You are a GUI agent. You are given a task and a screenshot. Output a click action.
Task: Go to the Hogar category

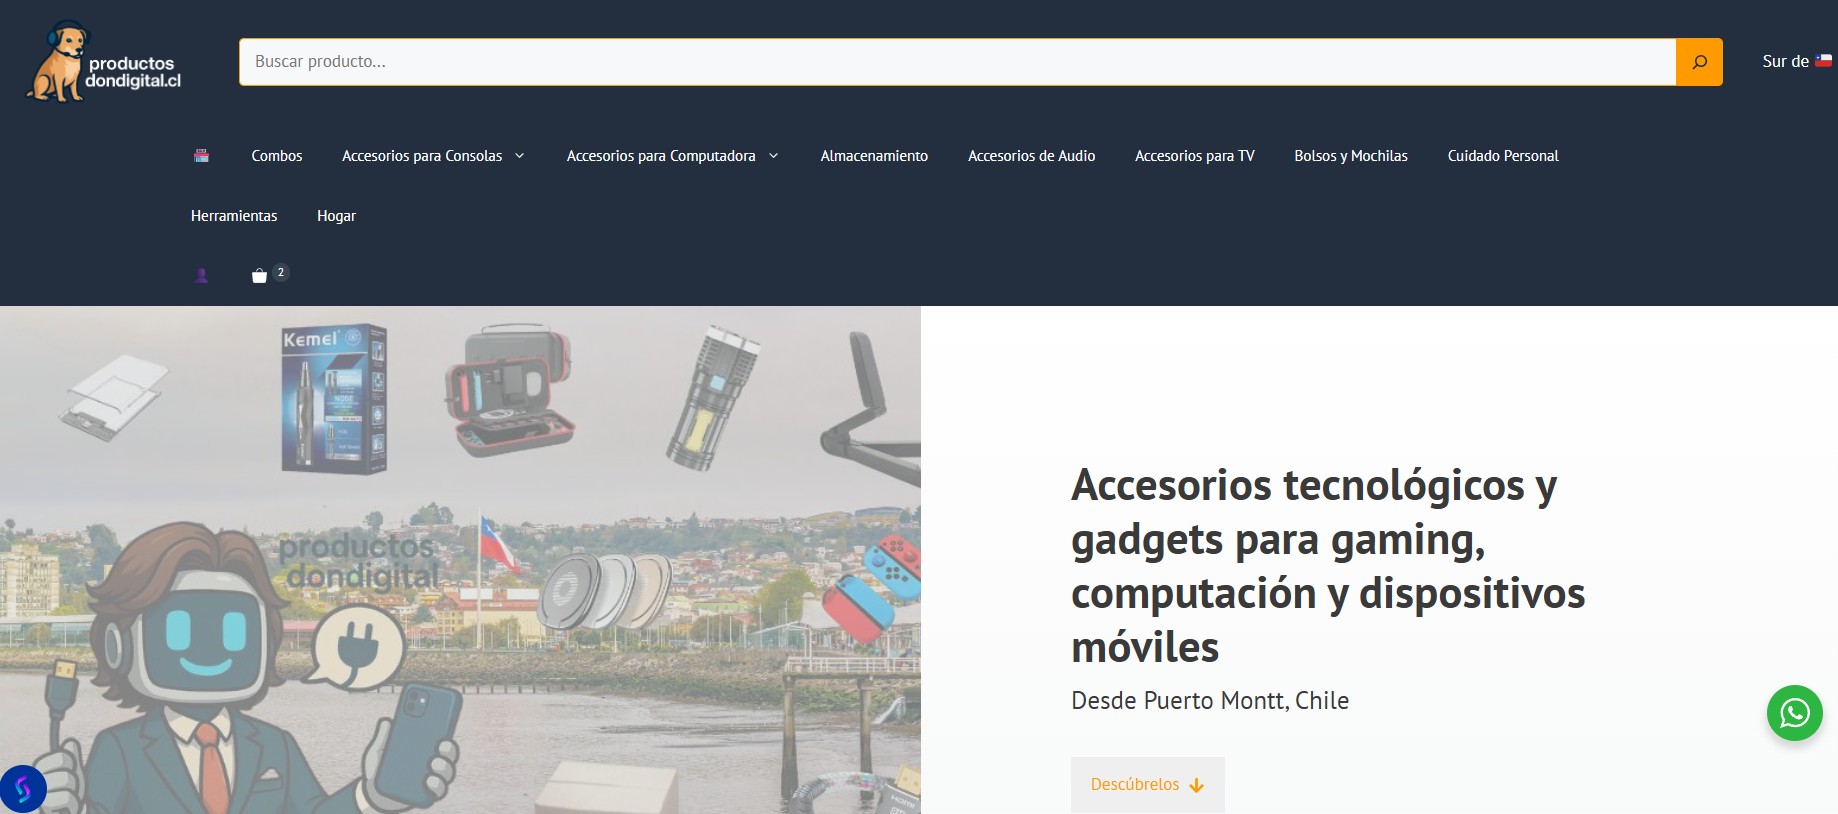click(x=336, y=216)
